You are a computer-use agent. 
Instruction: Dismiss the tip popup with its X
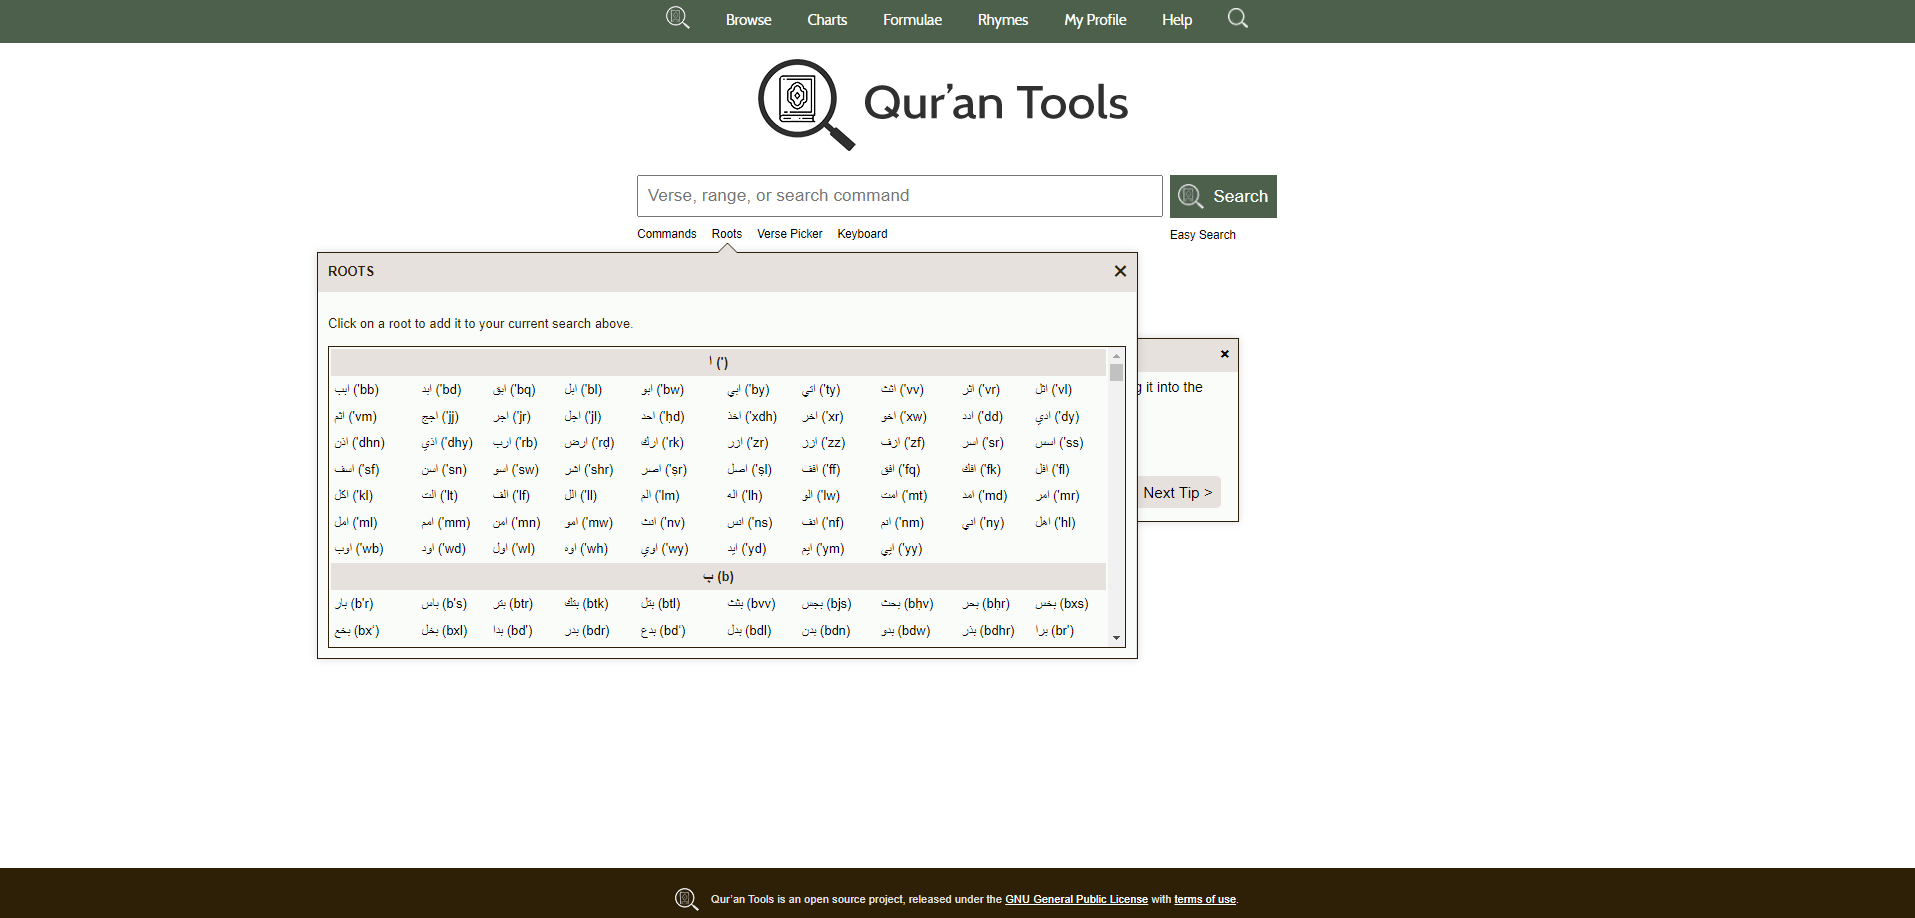coord(1224,354)
